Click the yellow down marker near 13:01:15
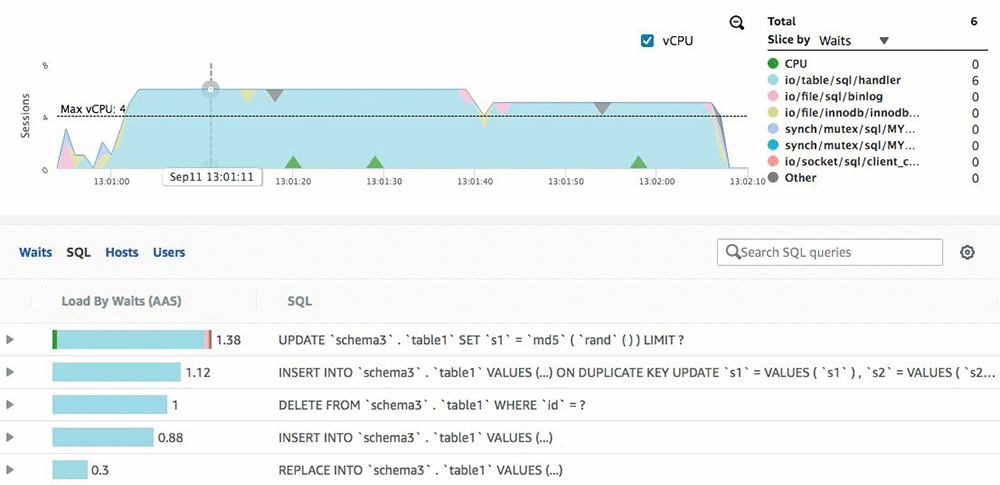 (x=247, y=95)
